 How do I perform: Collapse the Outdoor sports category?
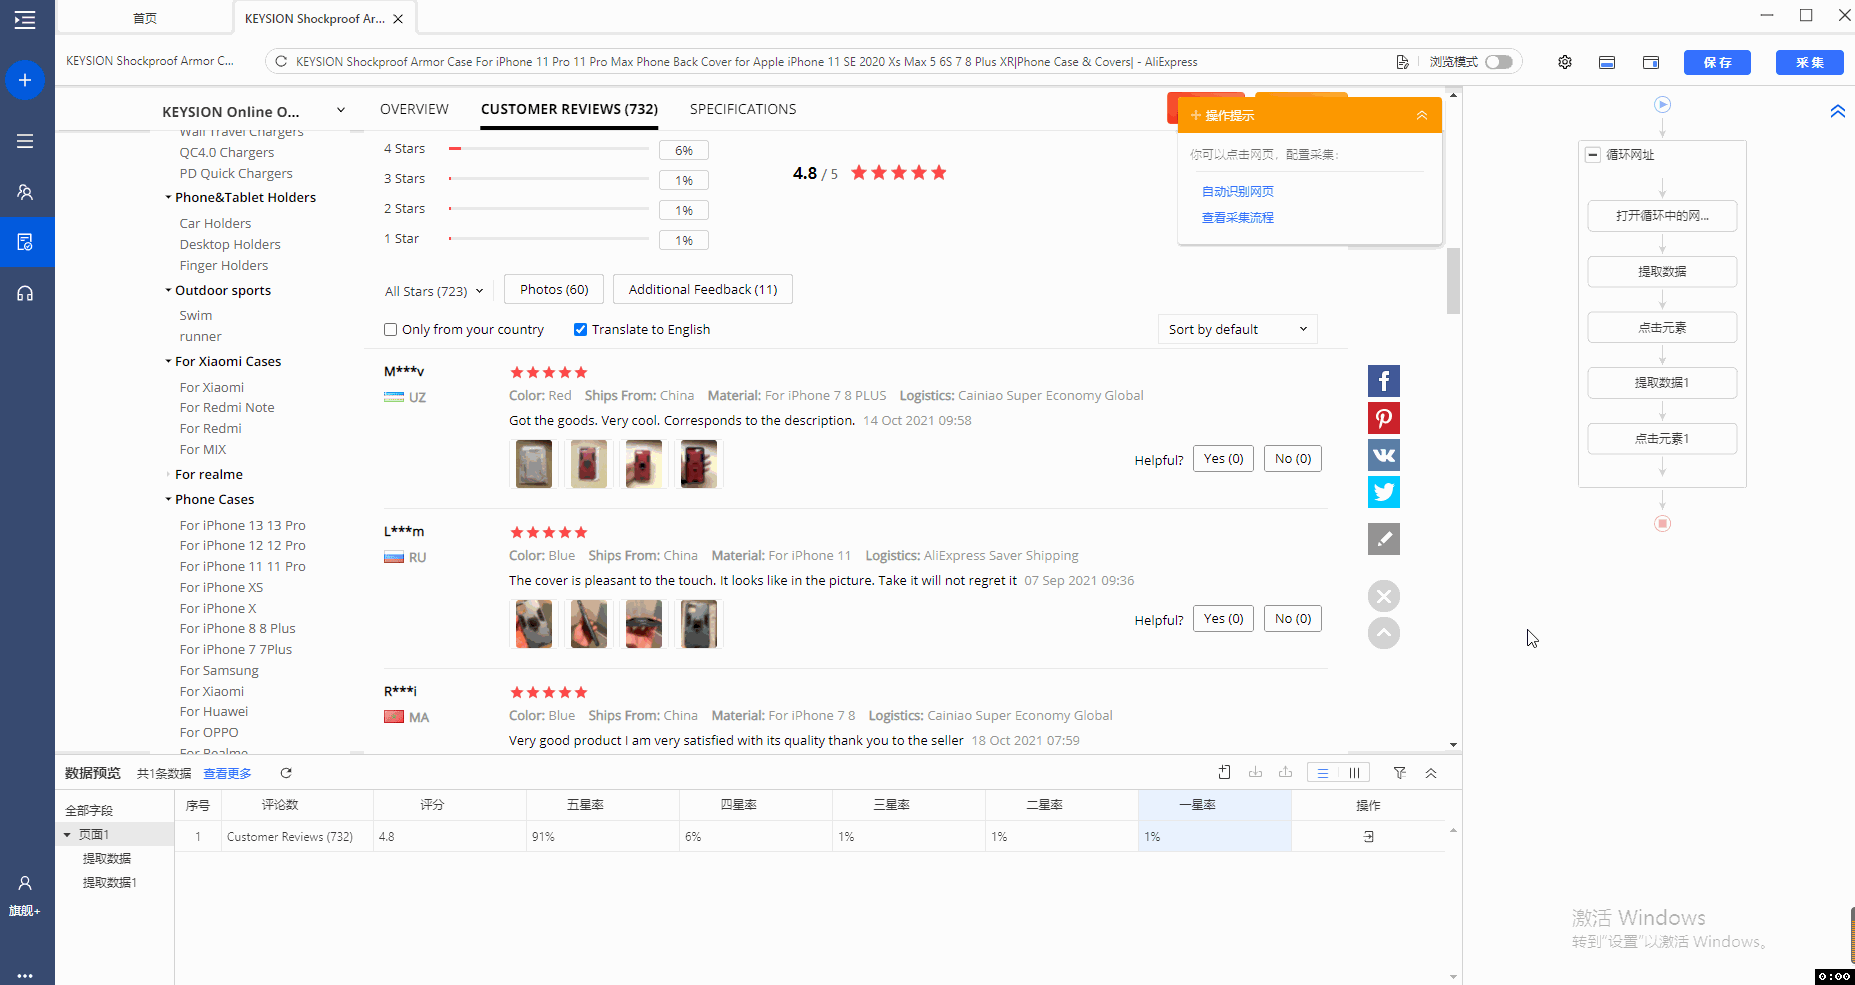pos(168,291)
